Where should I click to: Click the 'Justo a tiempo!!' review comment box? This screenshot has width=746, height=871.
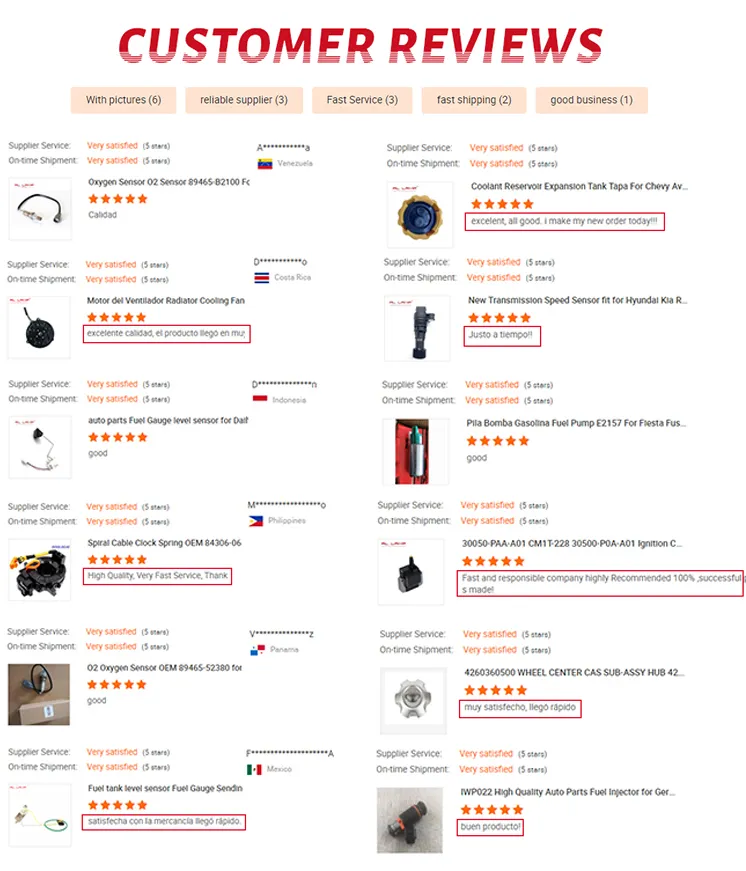(500, 337)
